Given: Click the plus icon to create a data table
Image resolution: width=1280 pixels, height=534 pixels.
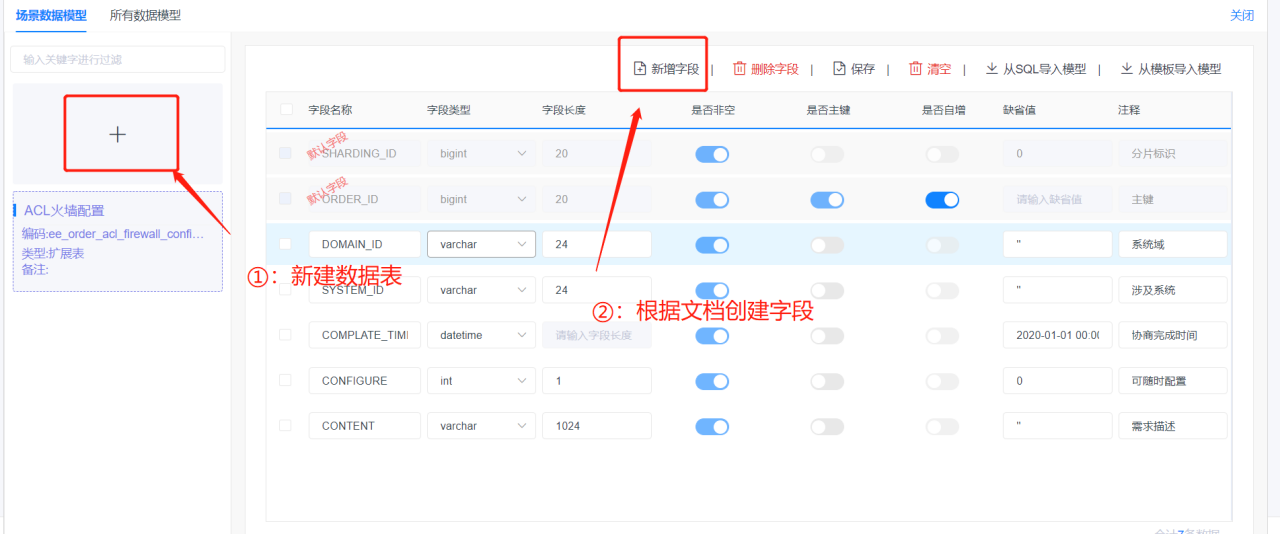Looking at the screenshot, I should coord(117,134).
